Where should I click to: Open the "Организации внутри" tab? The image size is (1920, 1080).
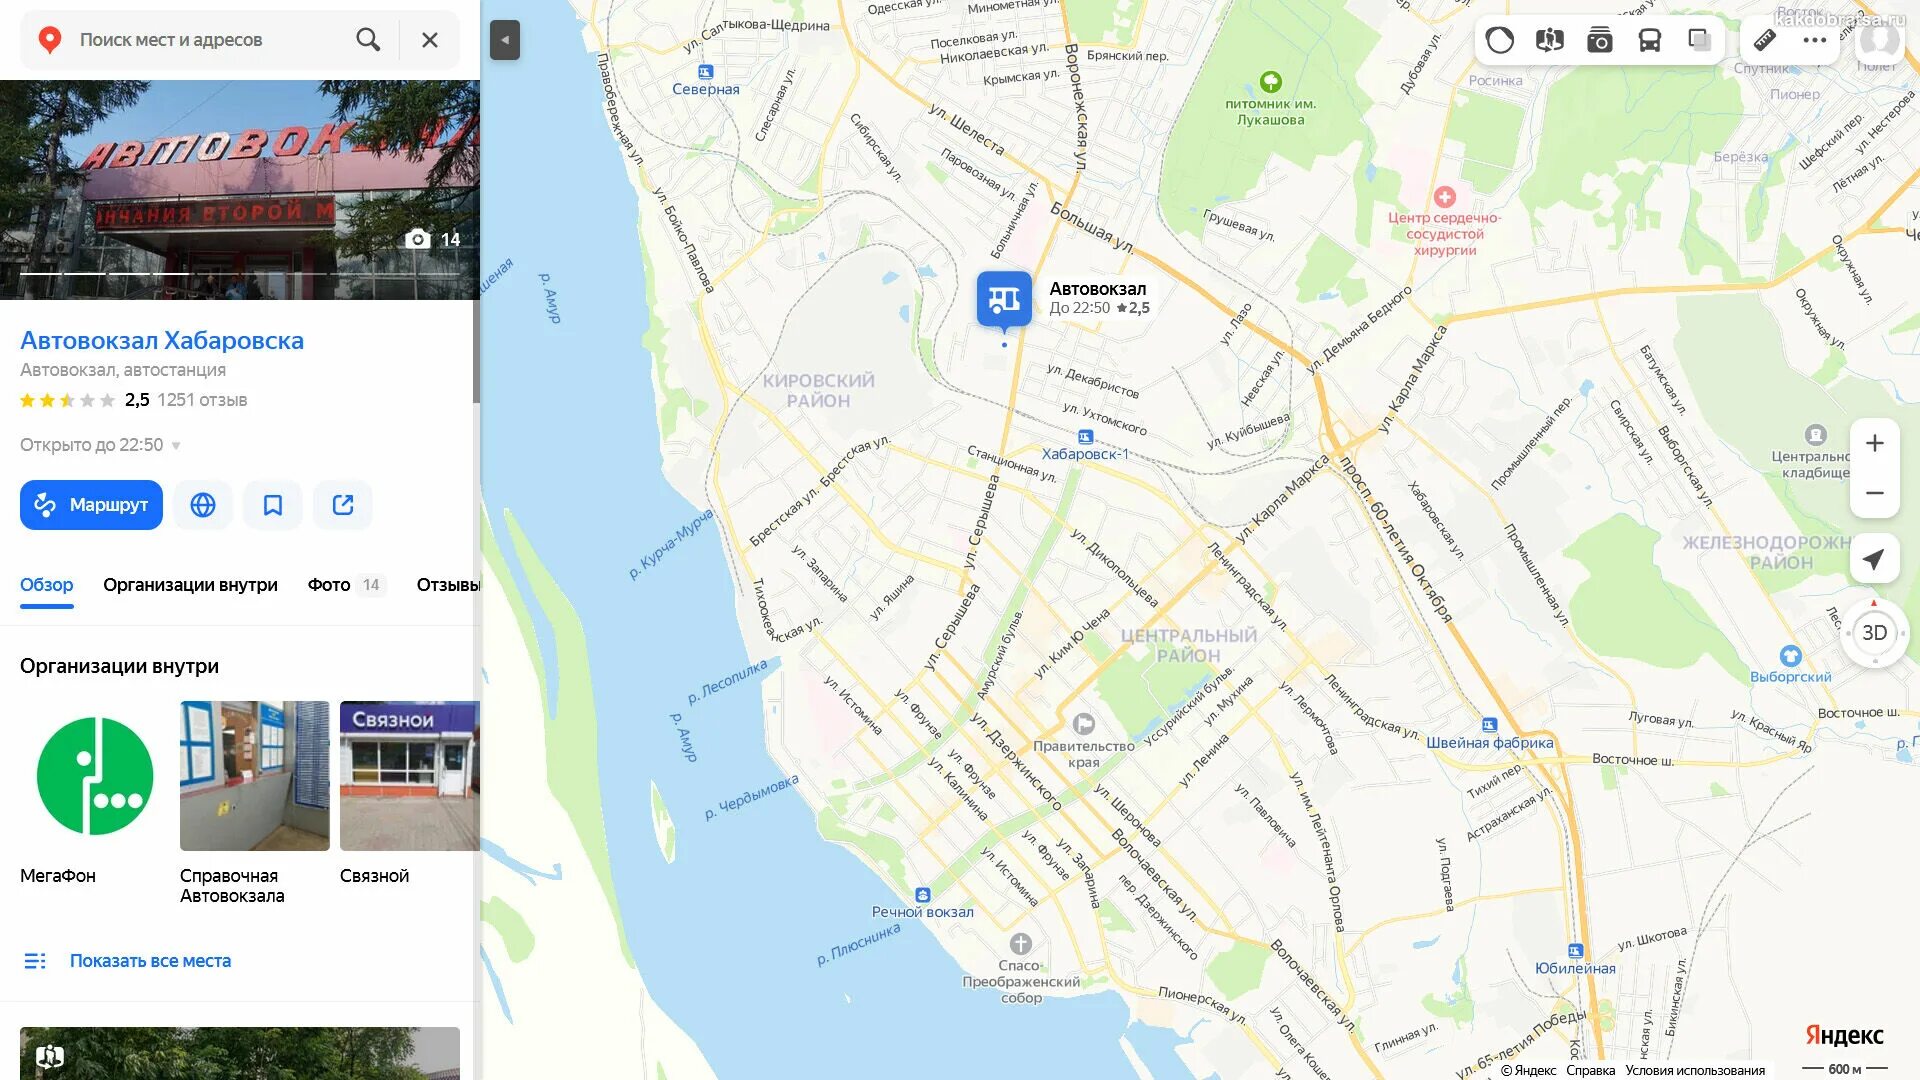(x=190, y=585)
